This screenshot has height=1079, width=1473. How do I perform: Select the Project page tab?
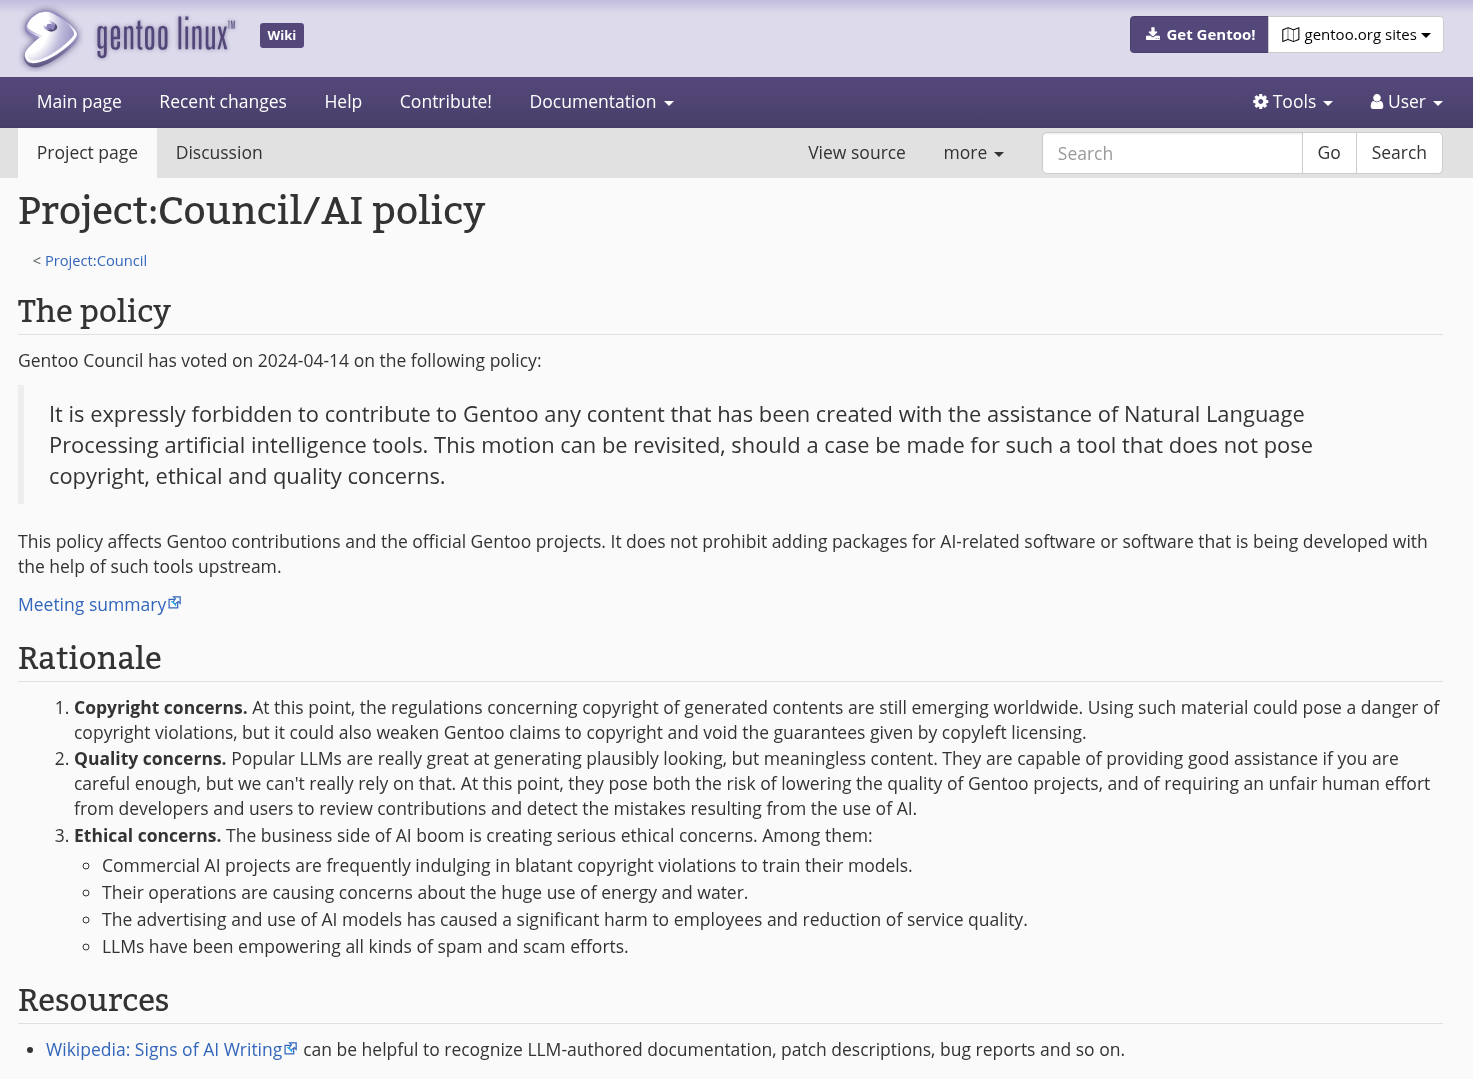pos(87,153)
